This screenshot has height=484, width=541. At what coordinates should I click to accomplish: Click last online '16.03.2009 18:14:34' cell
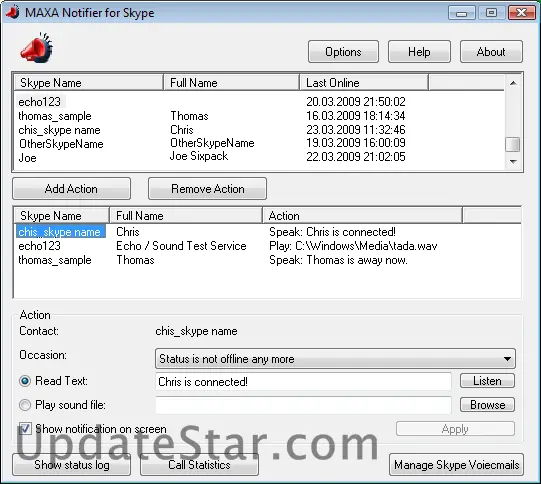pos(356,116)
